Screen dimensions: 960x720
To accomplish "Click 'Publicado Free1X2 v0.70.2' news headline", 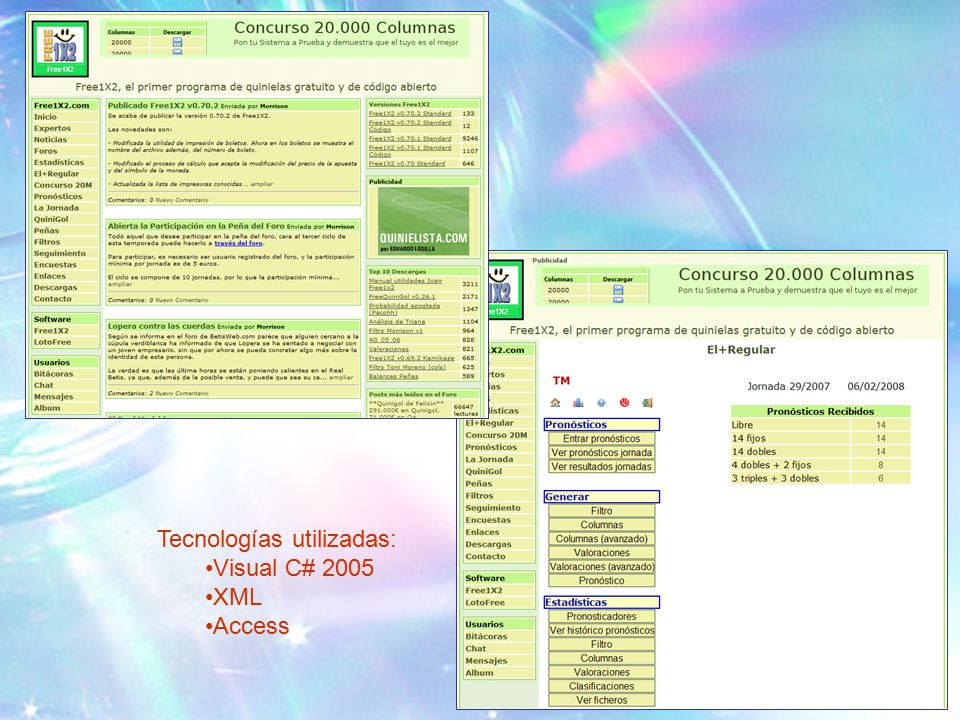I will pos(163,105).
